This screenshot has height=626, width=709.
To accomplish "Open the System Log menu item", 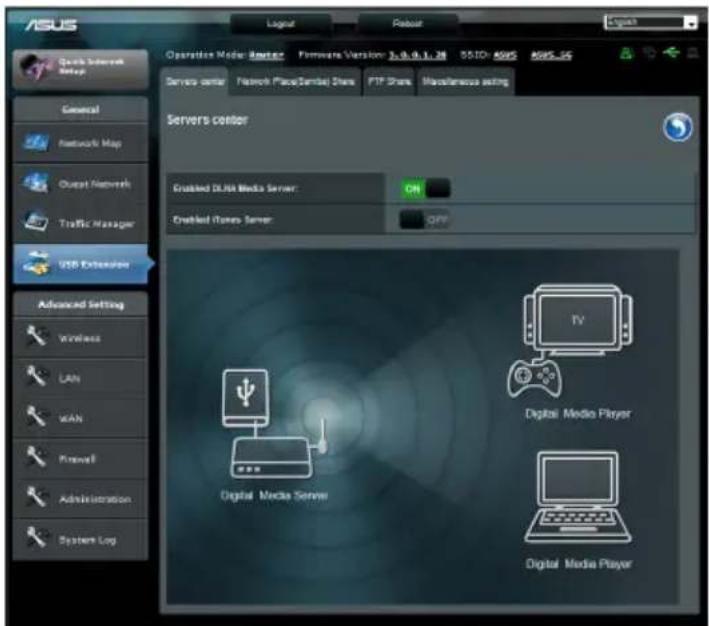I will point(80,540).
